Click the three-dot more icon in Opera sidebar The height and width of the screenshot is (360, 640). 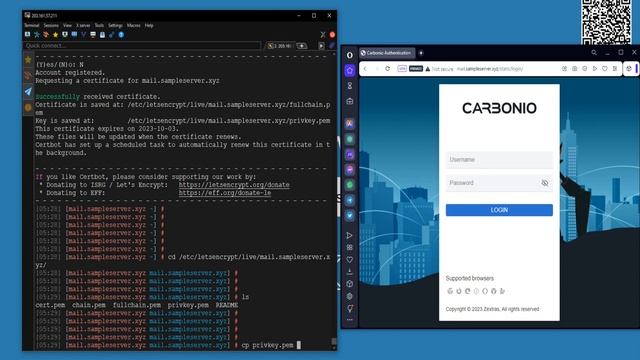[350, 320]
